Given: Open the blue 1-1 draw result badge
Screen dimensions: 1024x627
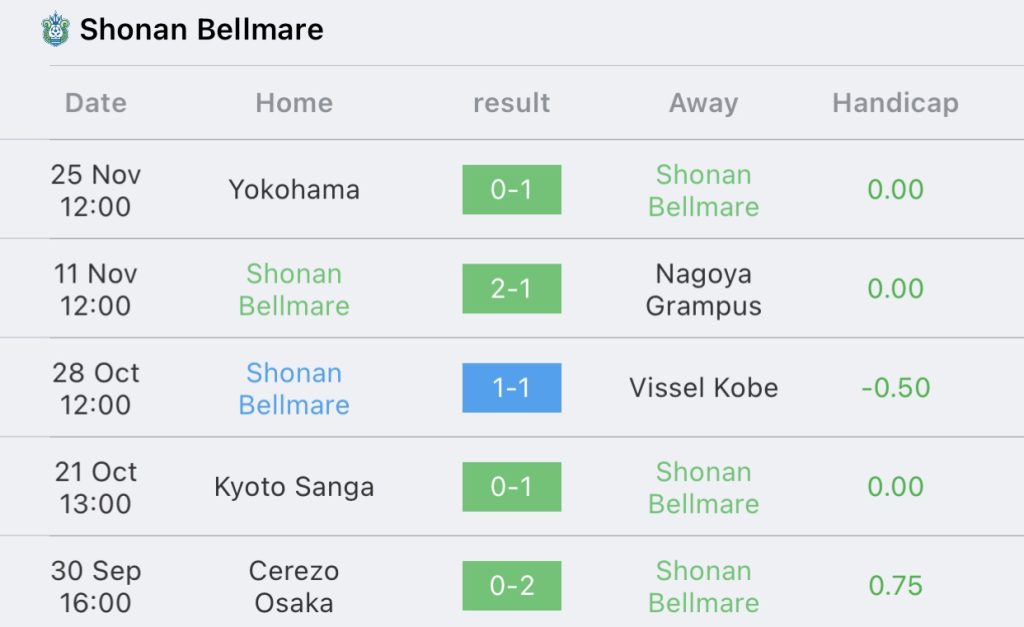Looking at the screenshot, I should coord(511,387).
